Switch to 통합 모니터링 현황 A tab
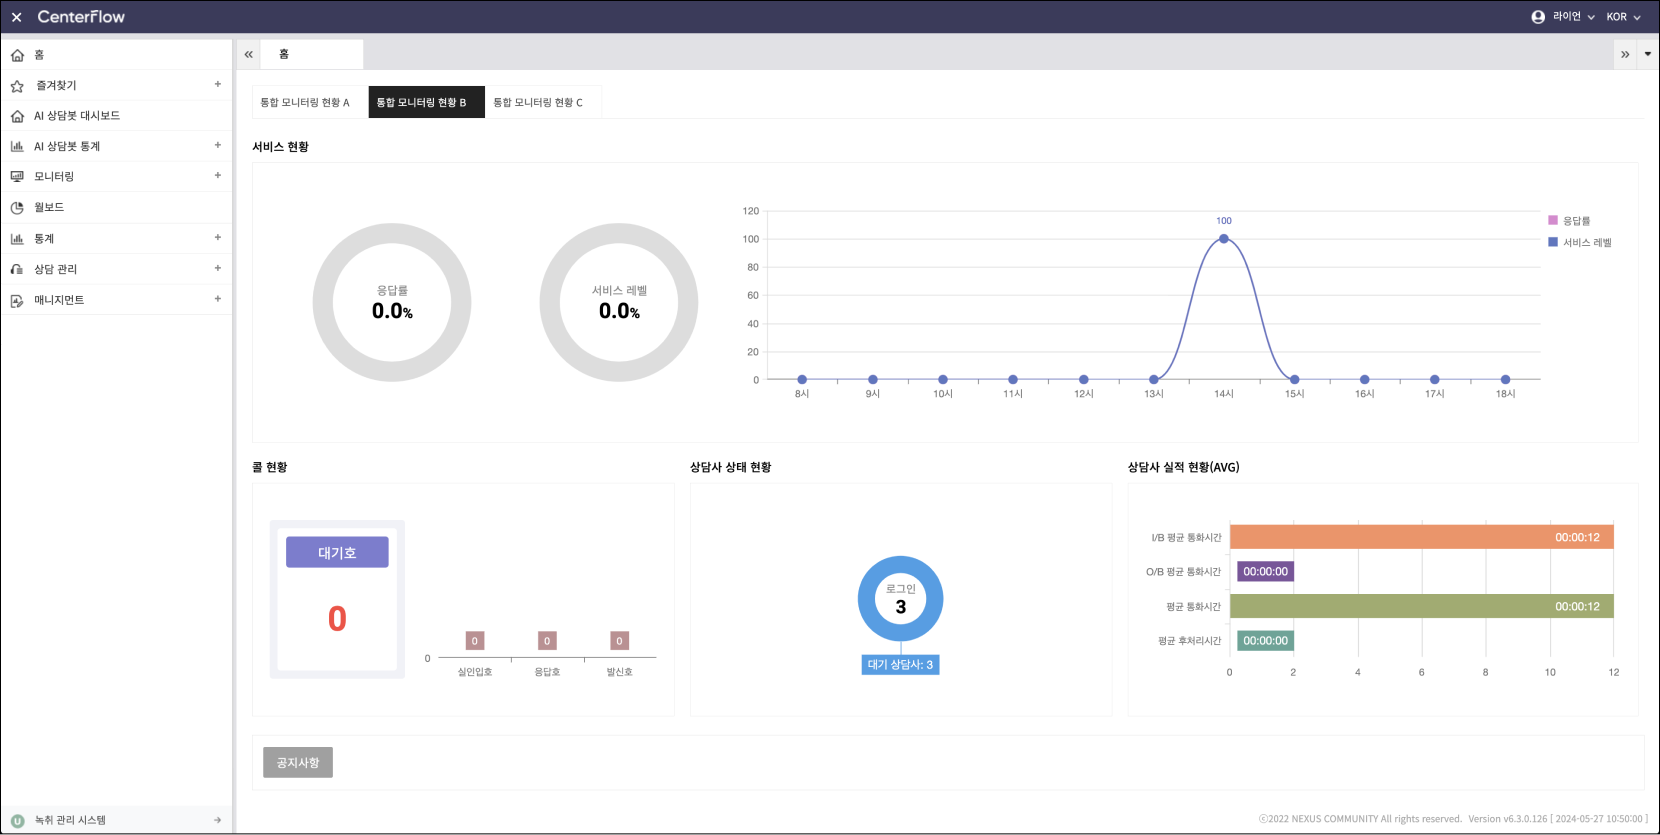The width and height of the screenshot is (1660, 835). click(x=305, y=102)
